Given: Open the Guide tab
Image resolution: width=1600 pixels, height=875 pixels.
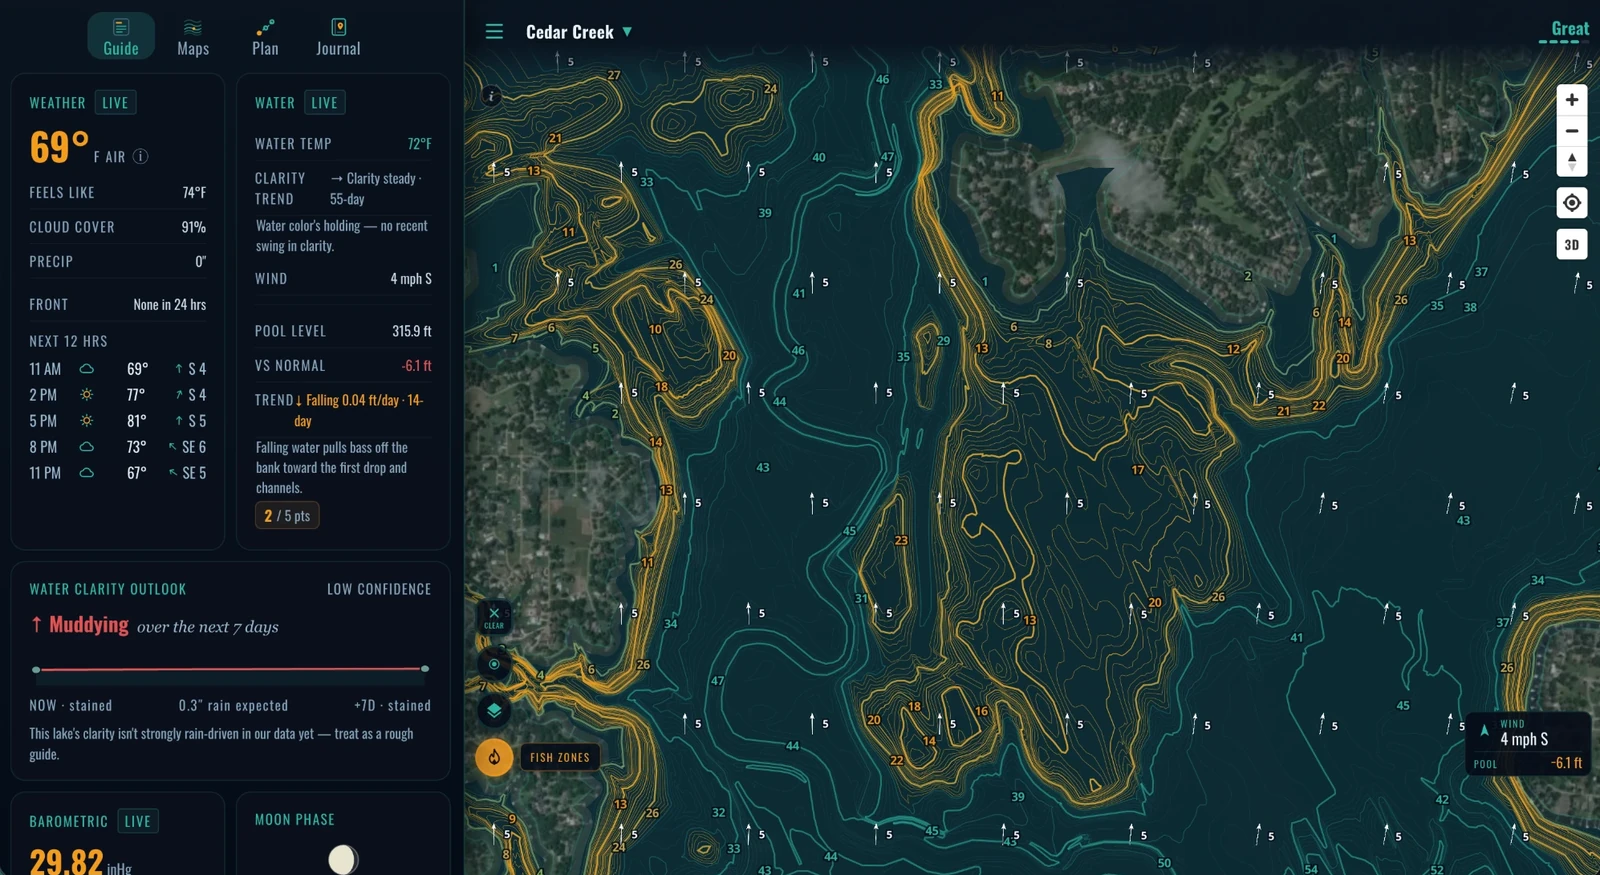Looking at the screenshot, I should (121, 36).
